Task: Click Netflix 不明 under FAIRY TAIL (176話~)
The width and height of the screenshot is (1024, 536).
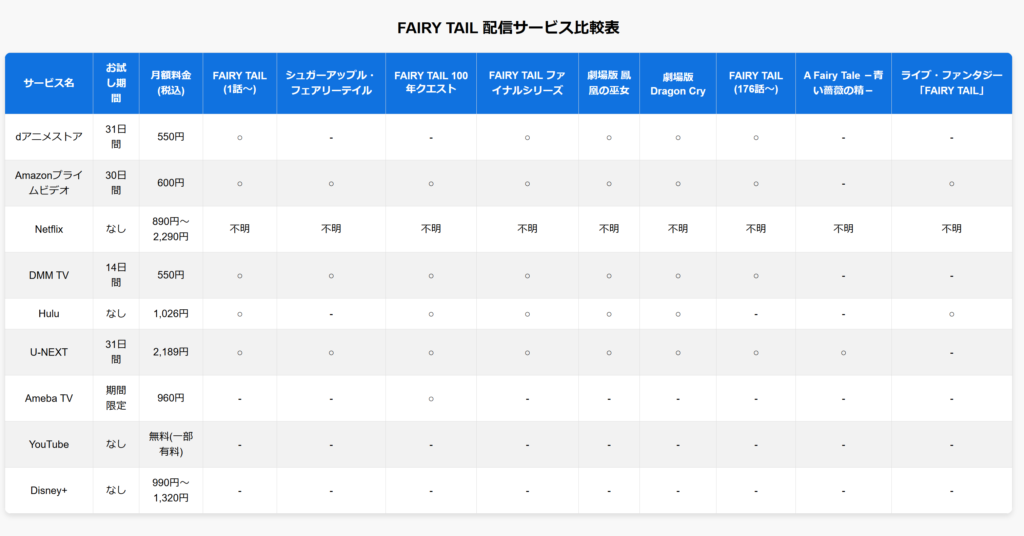Action: tap(756, 229)
